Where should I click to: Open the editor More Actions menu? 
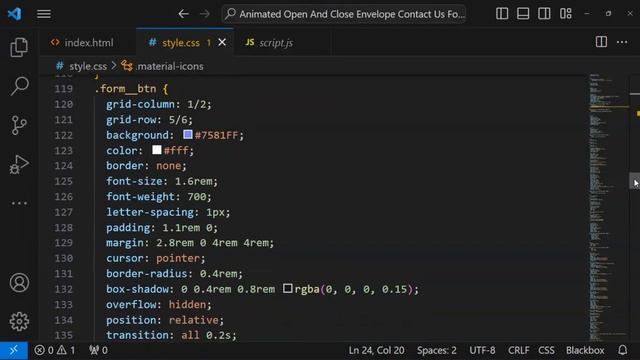pyautogui.click(x=622, y=42)
